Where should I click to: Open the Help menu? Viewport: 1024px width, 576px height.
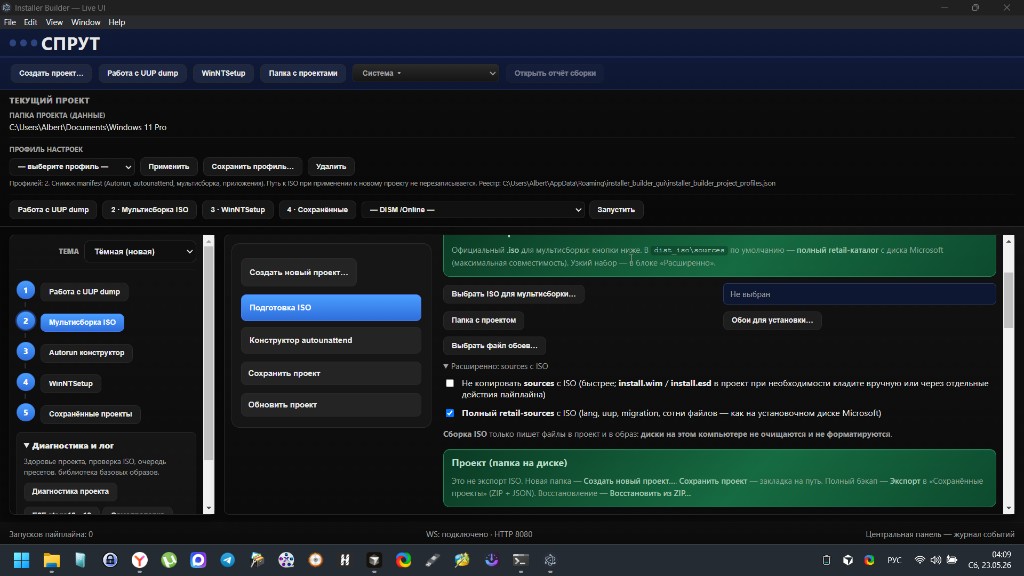coord(117,22)
